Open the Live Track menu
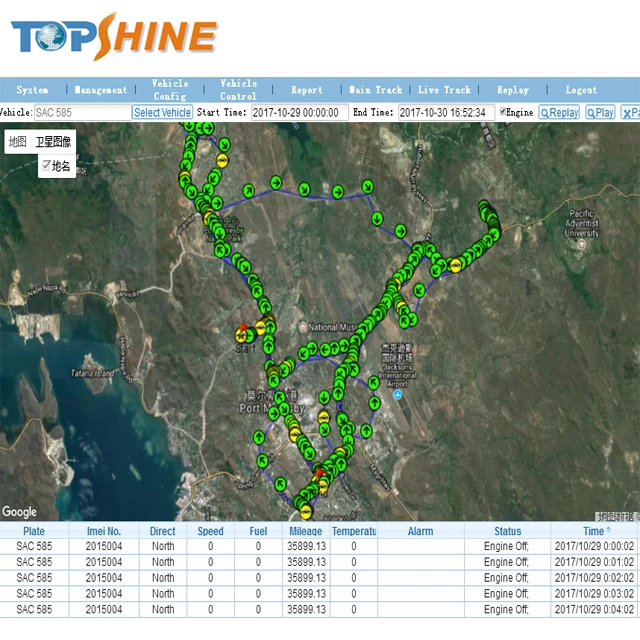Screen dimensions: 640x640 443,89
